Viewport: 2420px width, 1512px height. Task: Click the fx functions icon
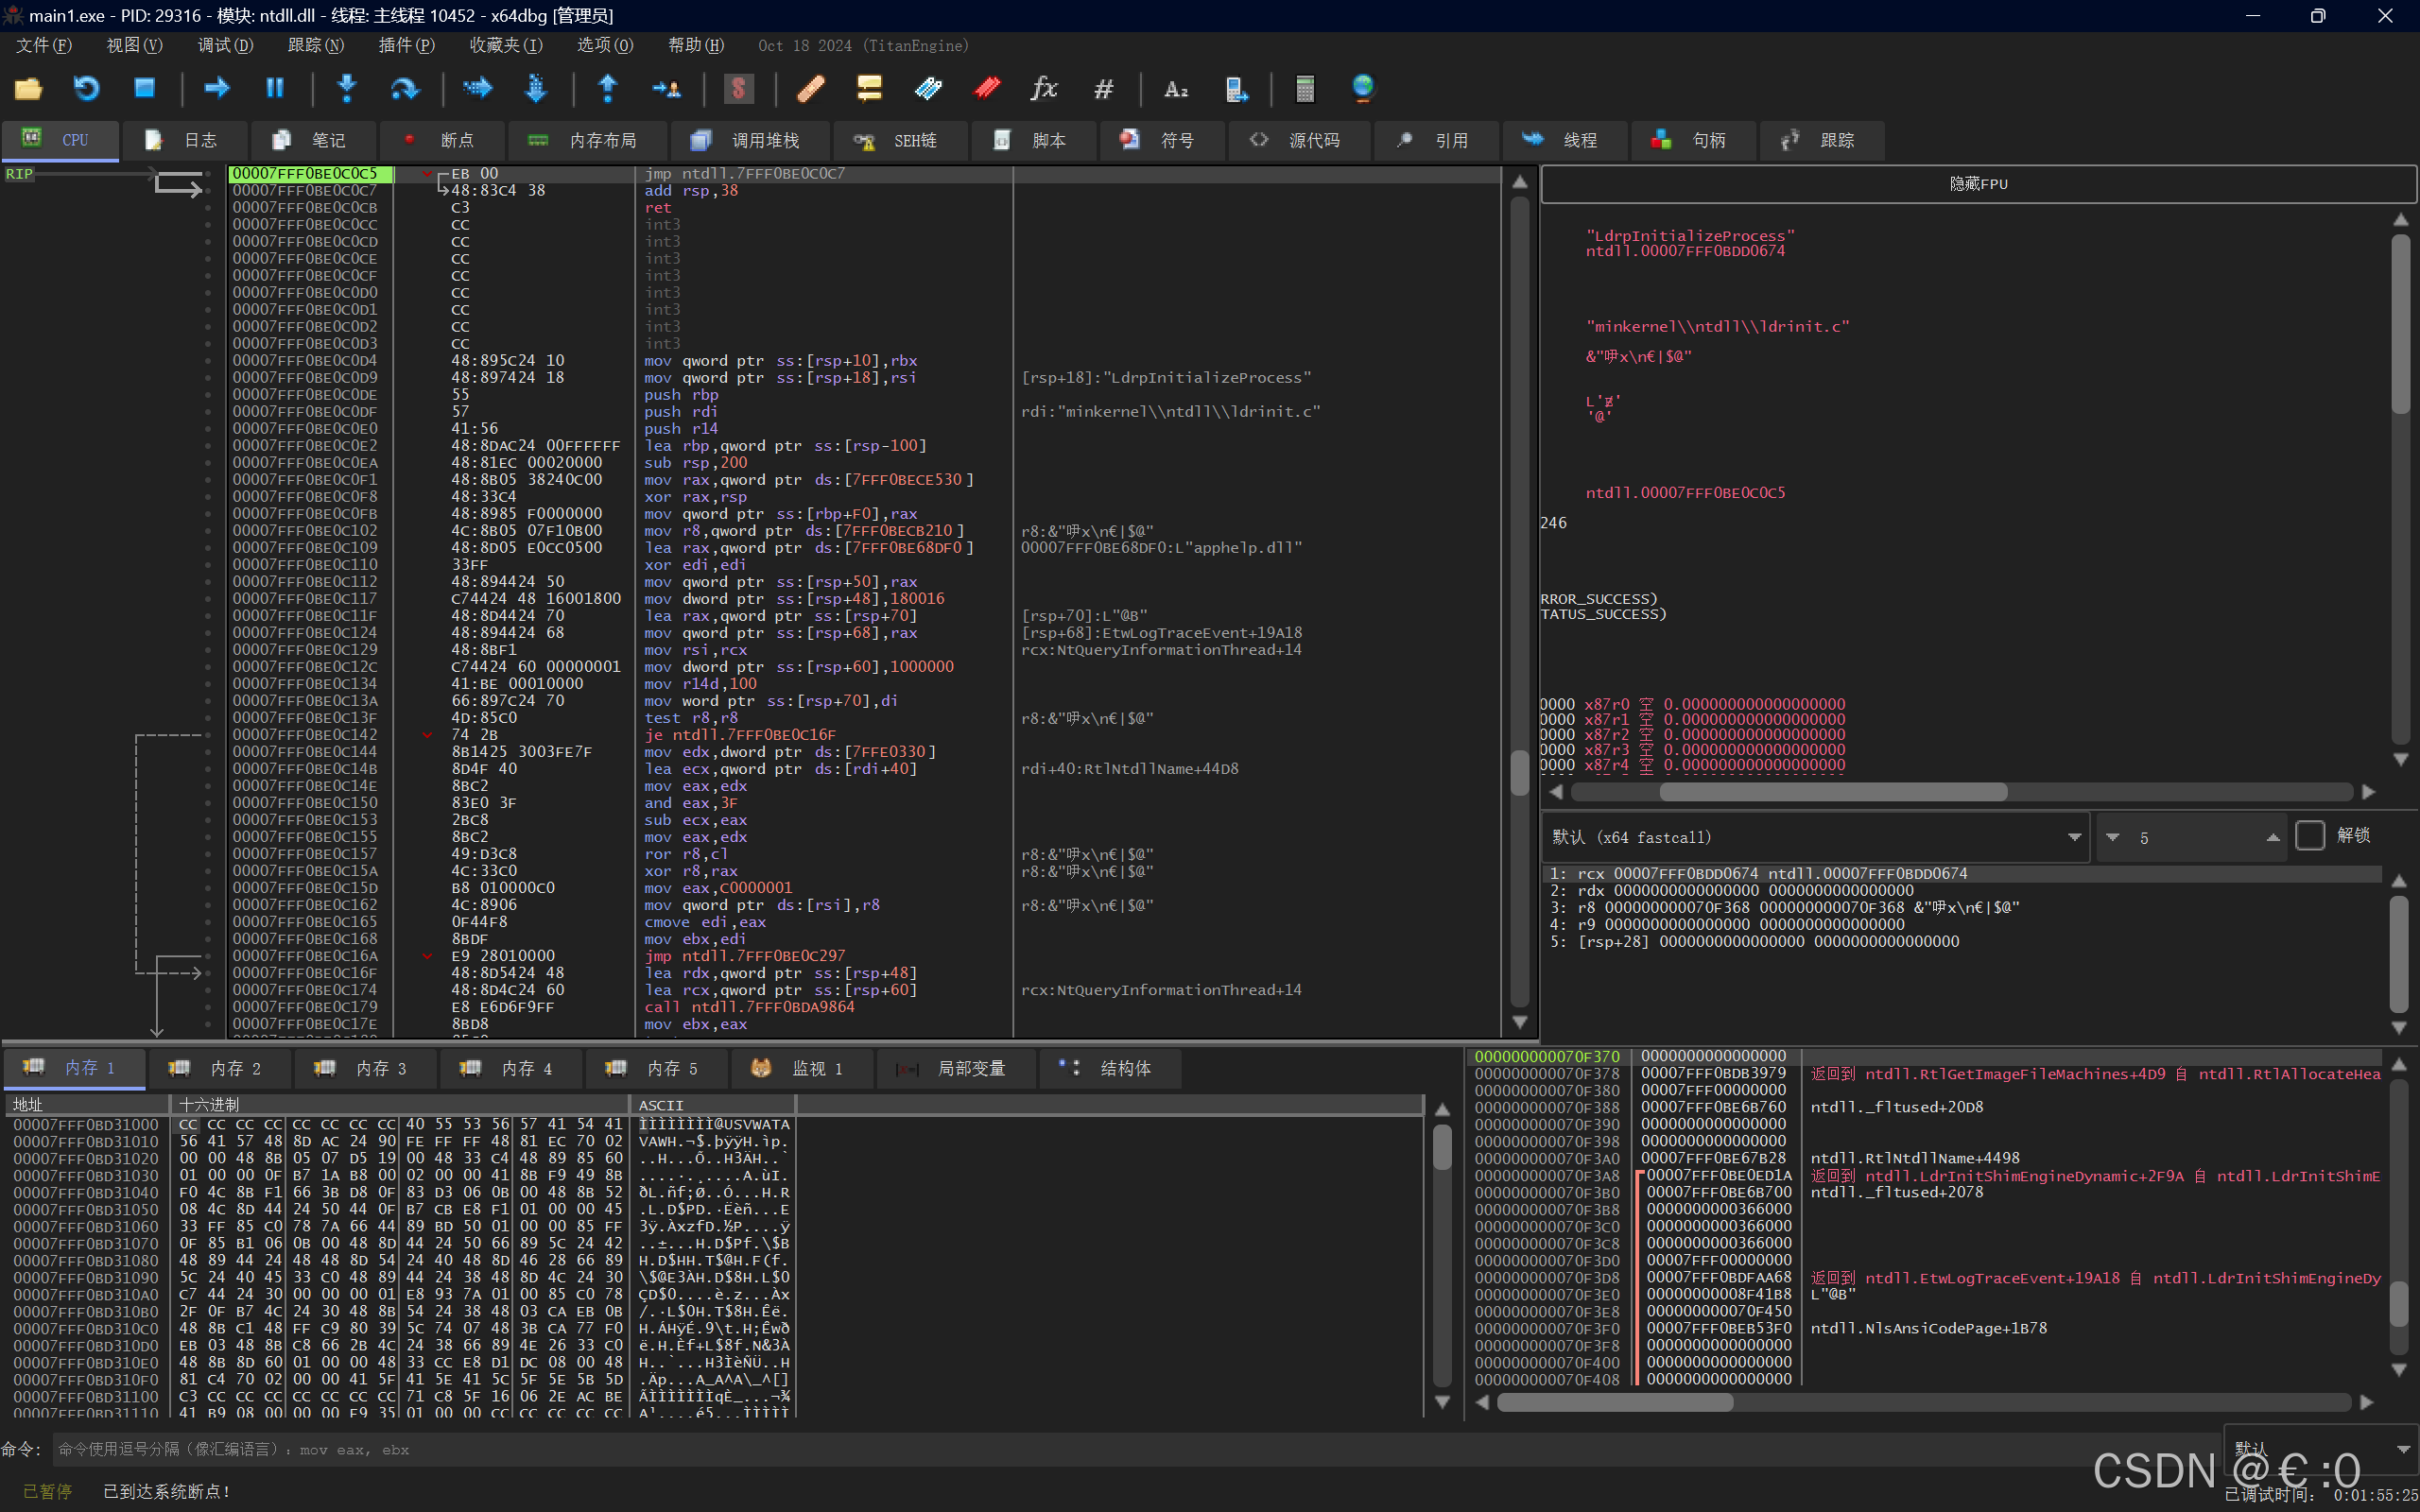coord(1043,89)
